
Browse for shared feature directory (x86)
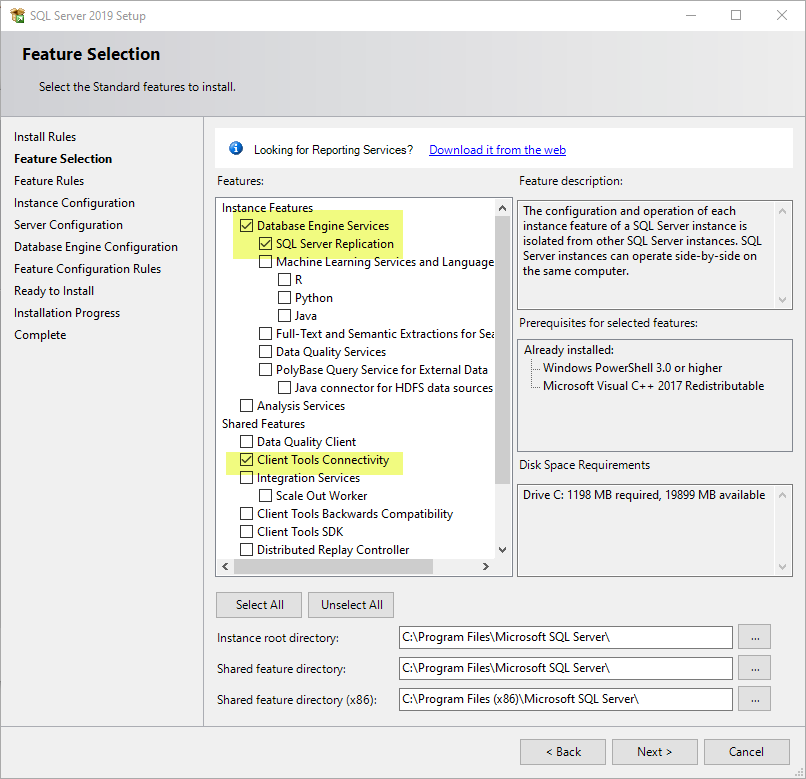pos(755,699)
